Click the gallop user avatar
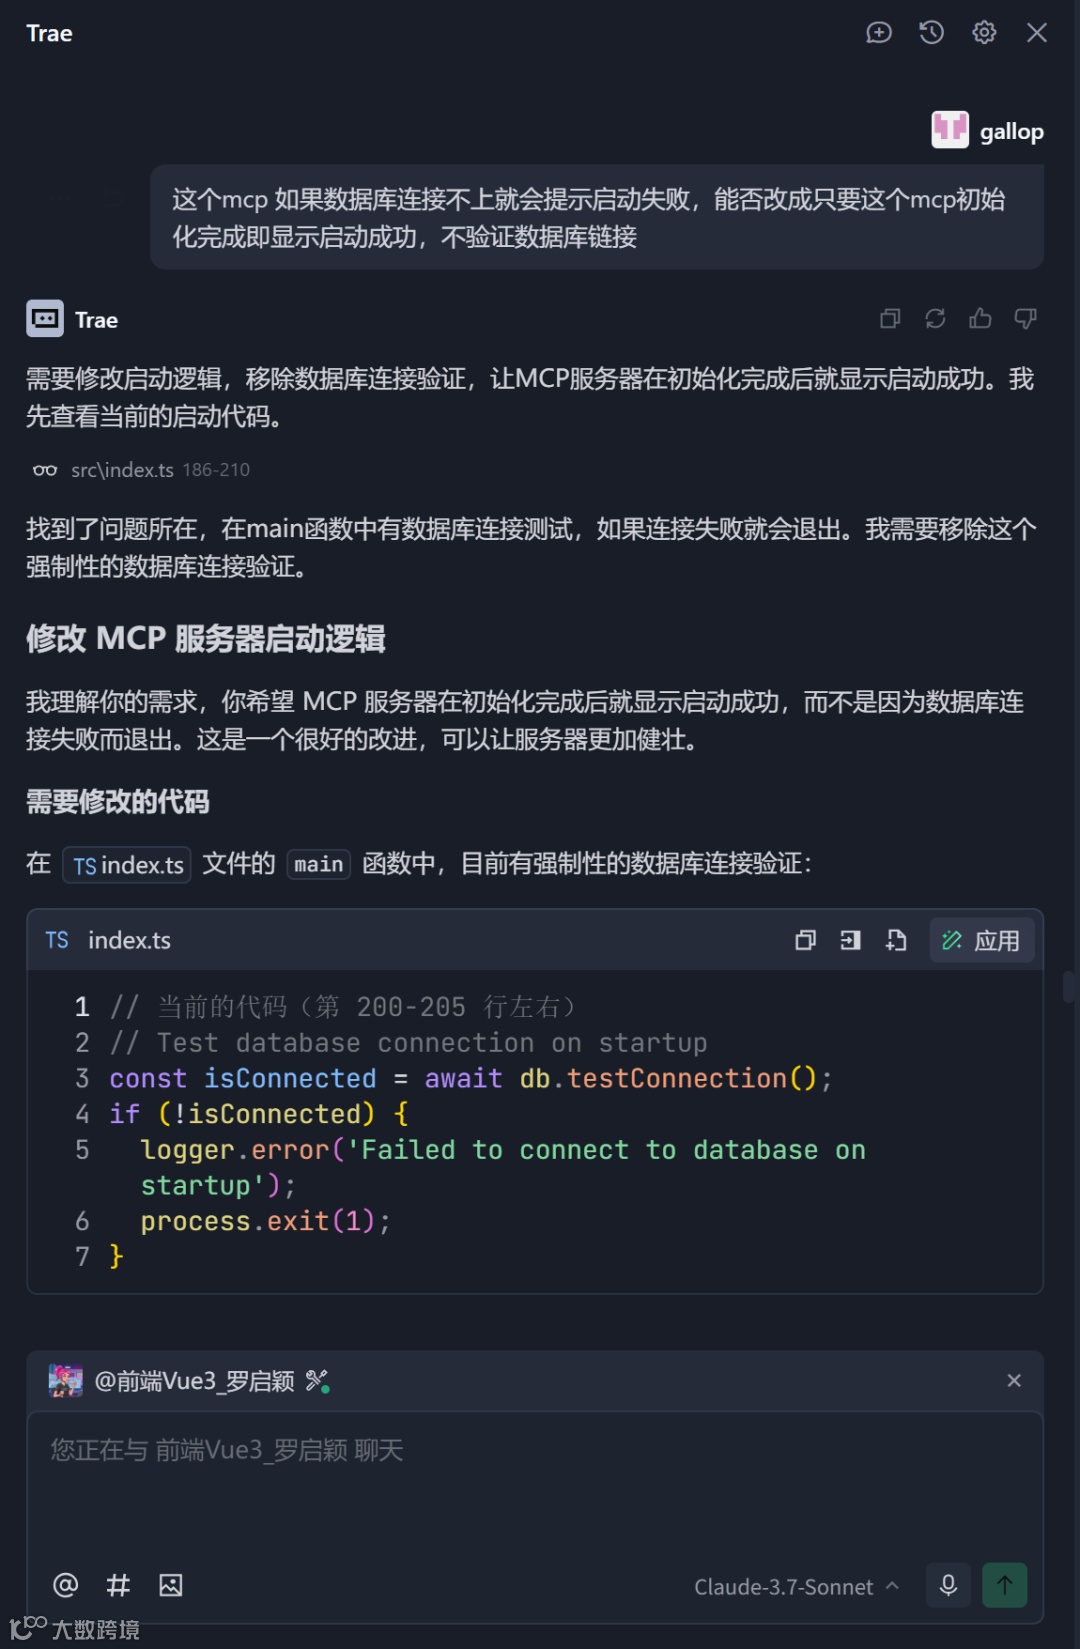1080x1649 pixels. click(950, 130)
